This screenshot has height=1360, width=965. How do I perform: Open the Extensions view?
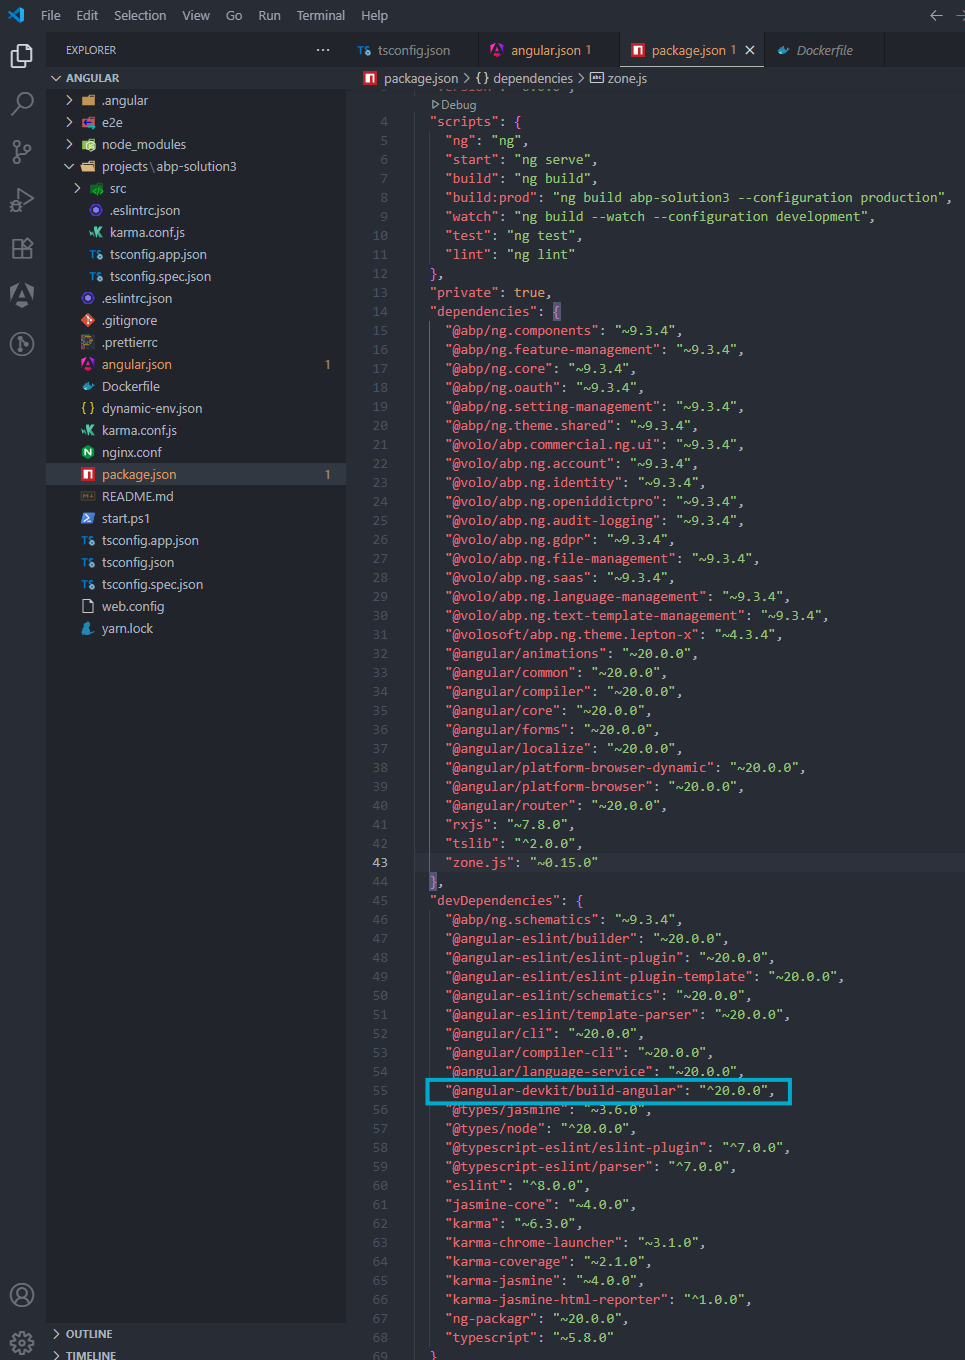22,248
